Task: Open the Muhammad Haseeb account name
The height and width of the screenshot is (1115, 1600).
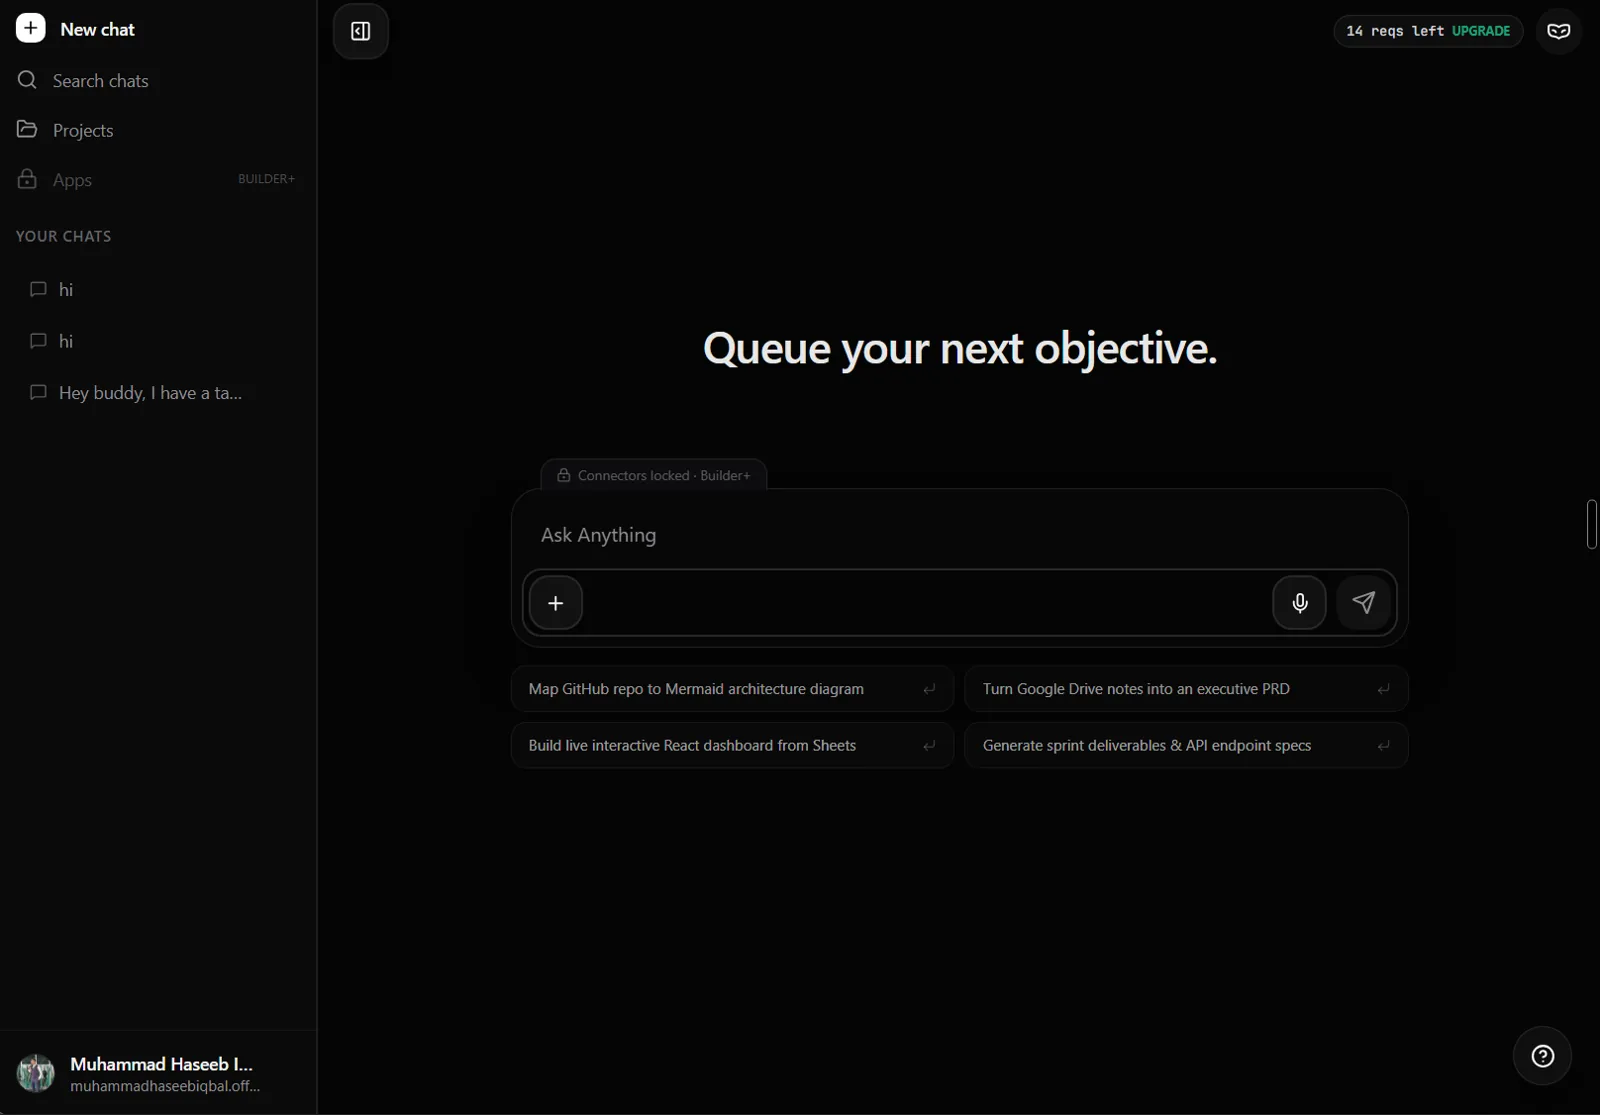Action: pyautogui.click(x=161, y=1064)
